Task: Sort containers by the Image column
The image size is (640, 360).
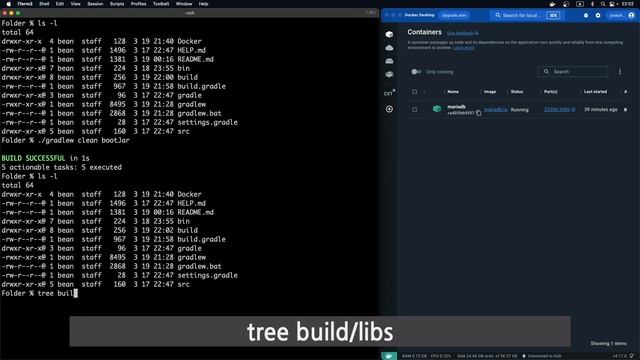Action: point(490,92)
